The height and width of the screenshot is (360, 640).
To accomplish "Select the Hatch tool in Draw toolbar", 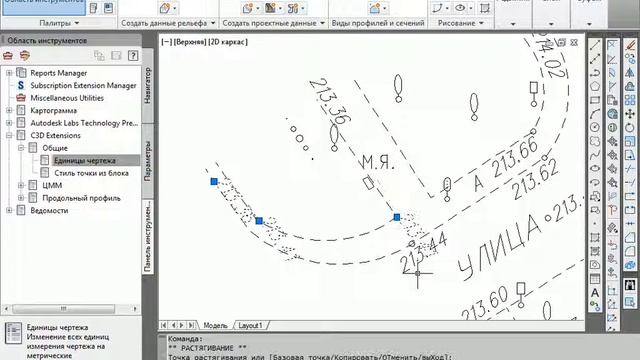I will tap(595, 238).
